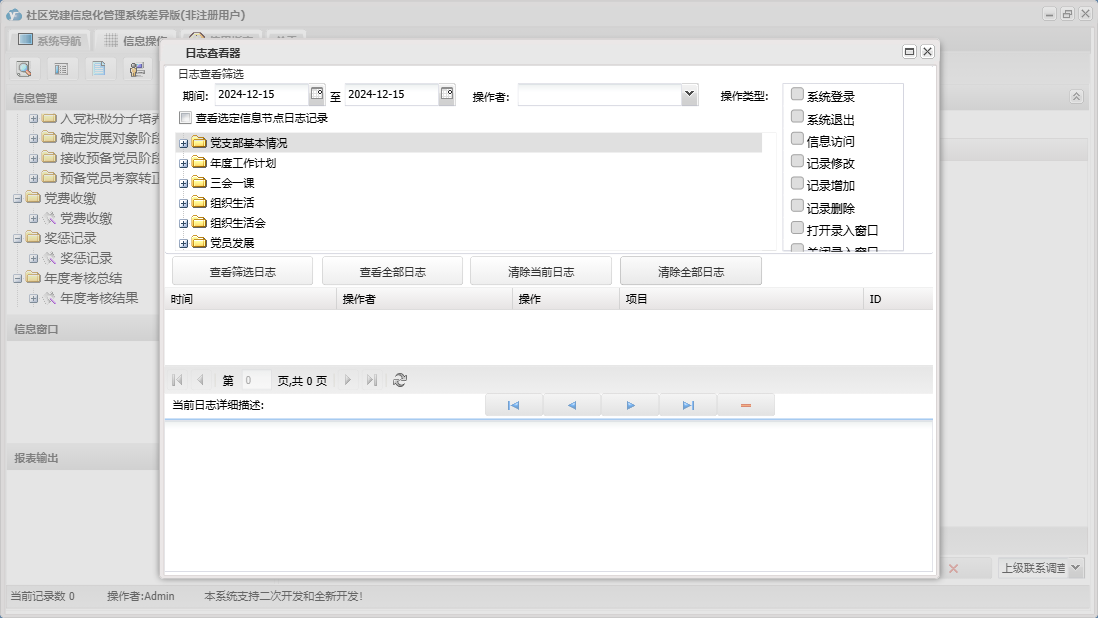The image size is (1098, 618).
Task: Open the end date calendar picker
Action: [447, 94]
